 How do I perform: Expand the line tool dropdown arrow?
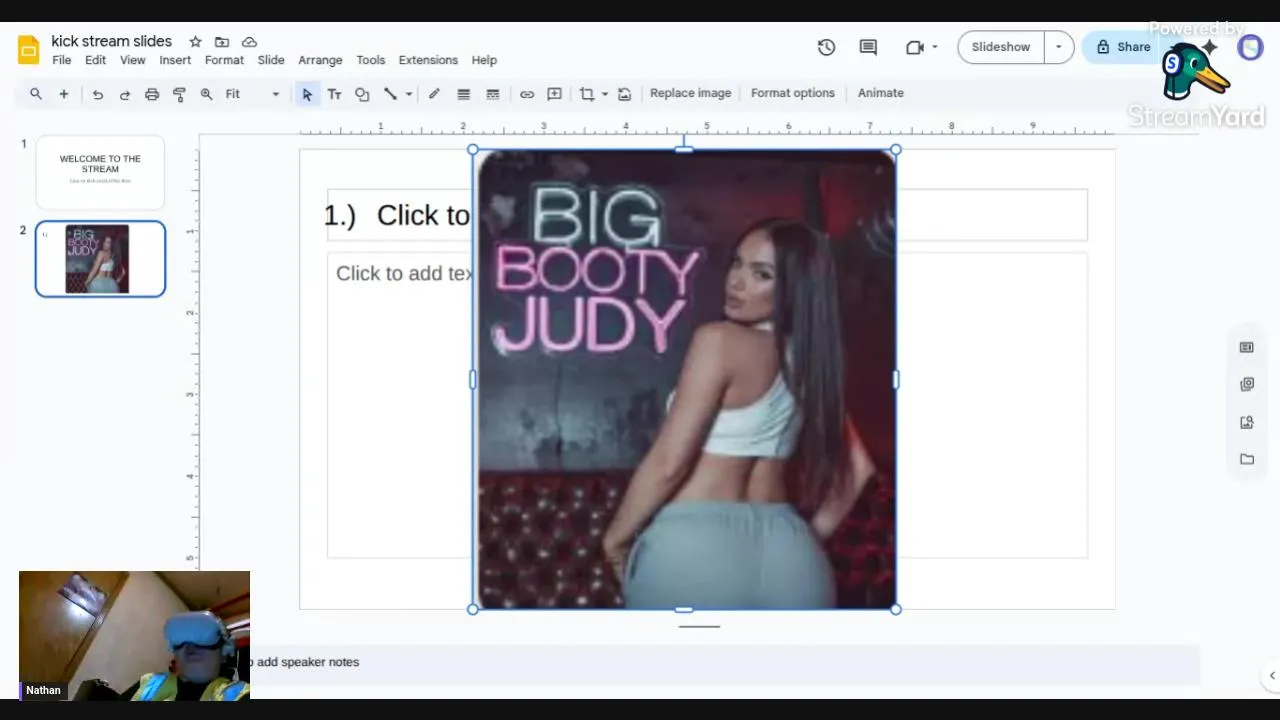(409, 94)
